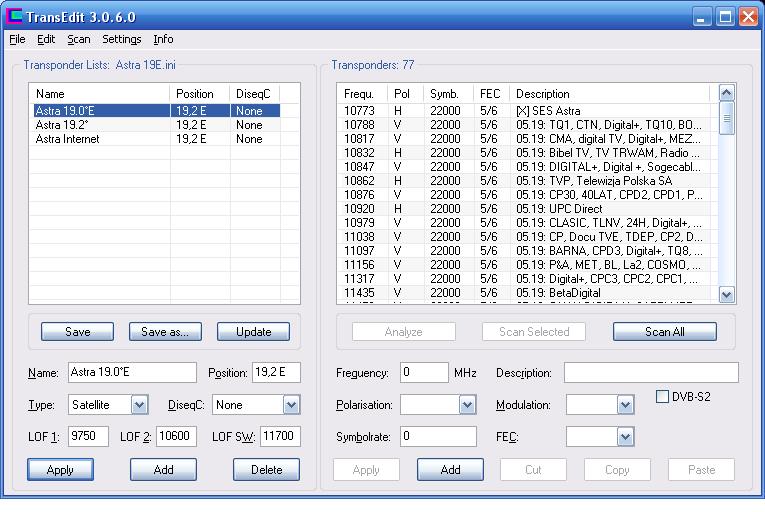Expand the DiseqC dropdown showing None
The height and width of the screenshot is (512, 765).
click(x=291, y=405)
